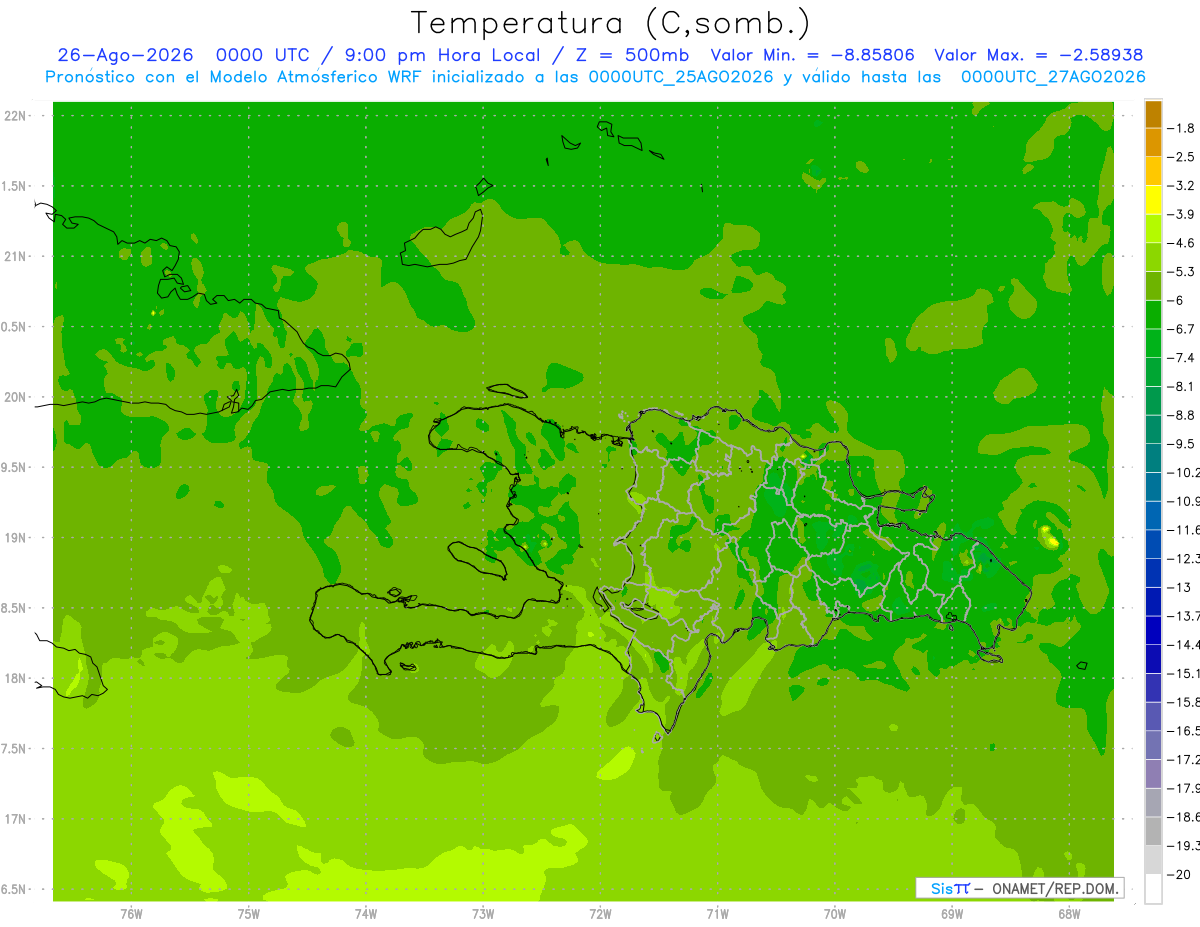Click the '9:00 pm Hora Local' text

pos(443,55)
